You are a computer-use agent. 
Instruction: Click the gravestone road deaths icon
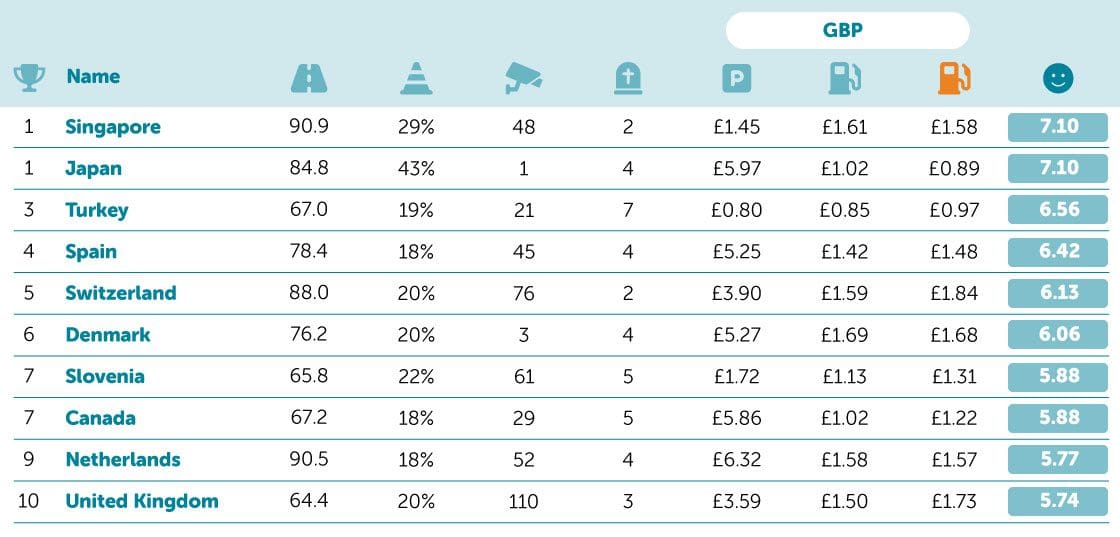pyautogui.click(x=628, y=78)
